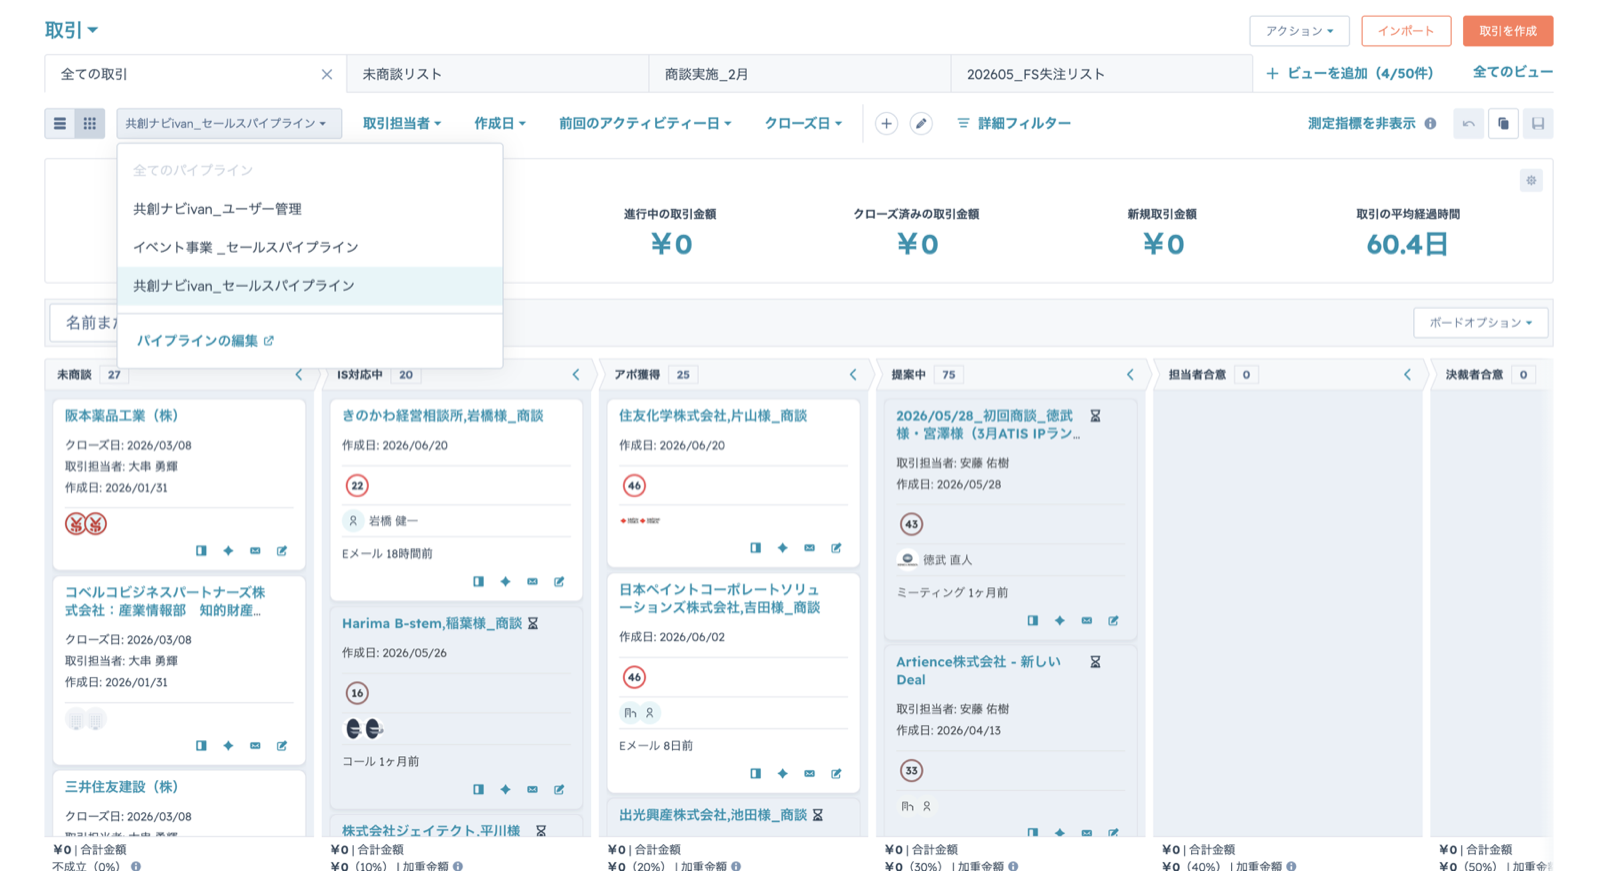Toggle the 共創ナビivan_セールスパイプライン pipeline selector
This screenshot has width=1600, height=871.
click(229, 124)
